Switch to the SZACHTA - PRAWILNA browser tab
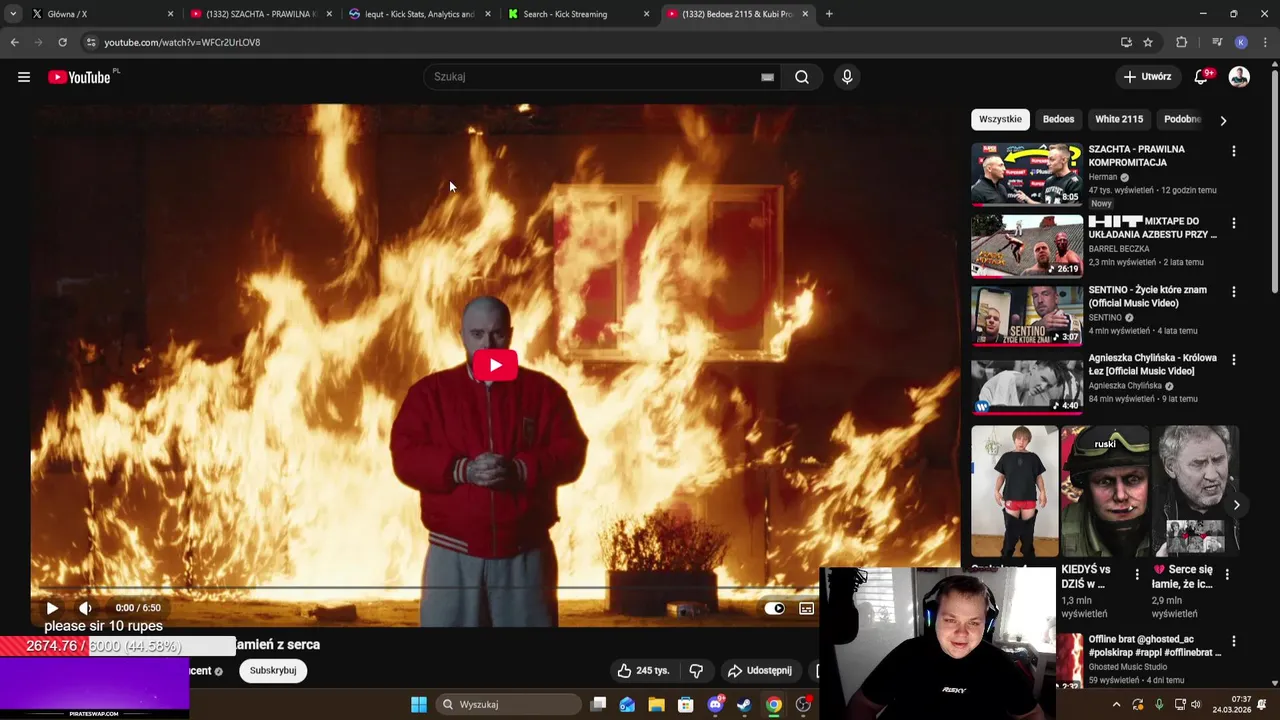Screen dimensions: 1280x720 [260, 14]
